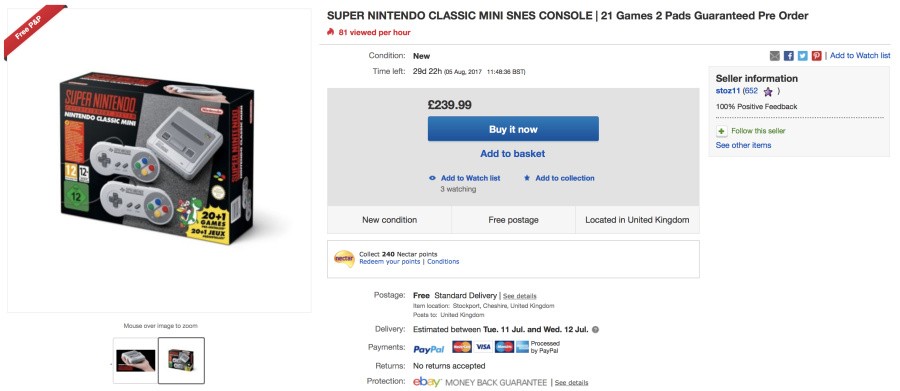Share listing via email icon
Viewport: 900px width, 391px height.
[775, 56]
